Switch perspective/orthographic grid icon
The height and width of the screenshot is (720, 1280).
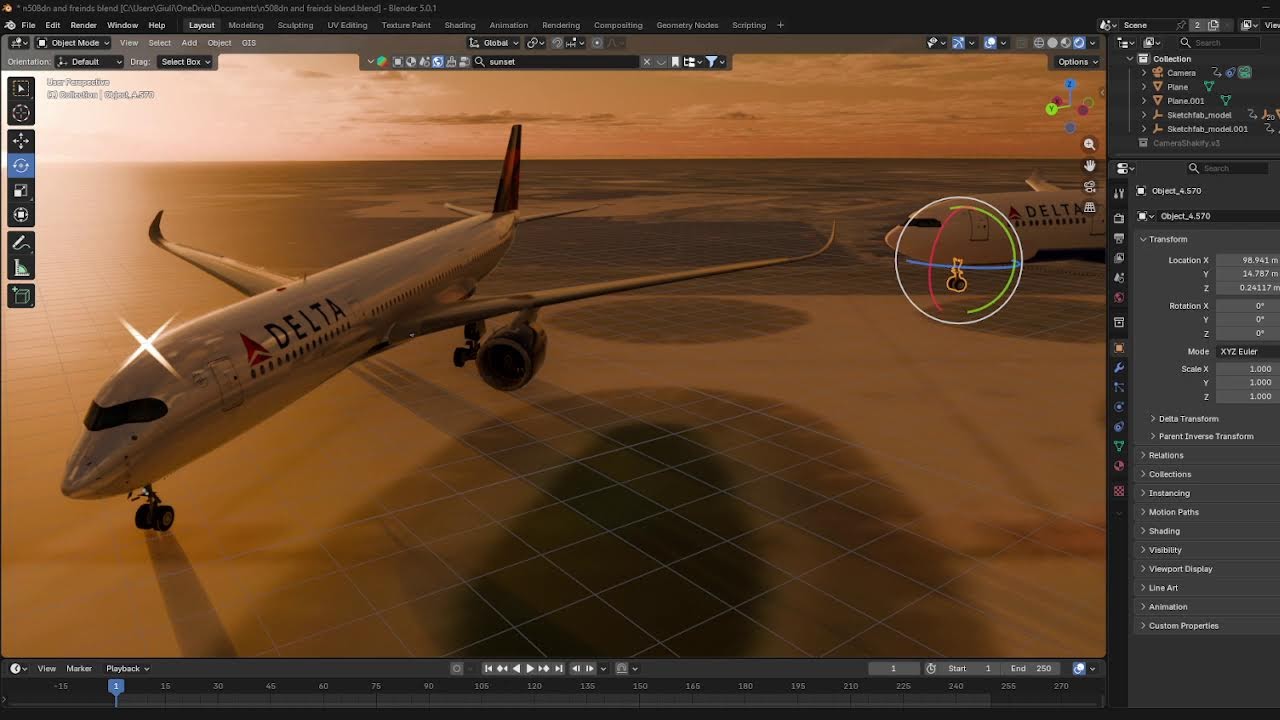pyautogui.click(x=1089, y=207)
